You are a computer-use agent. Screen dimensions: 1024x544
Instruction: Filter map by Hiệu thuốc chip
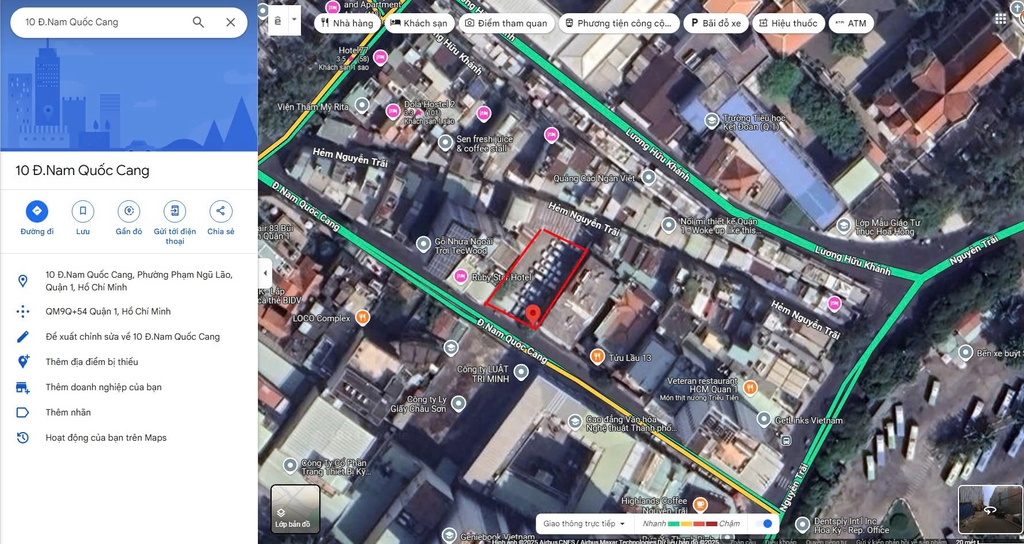tap(788, 23)
